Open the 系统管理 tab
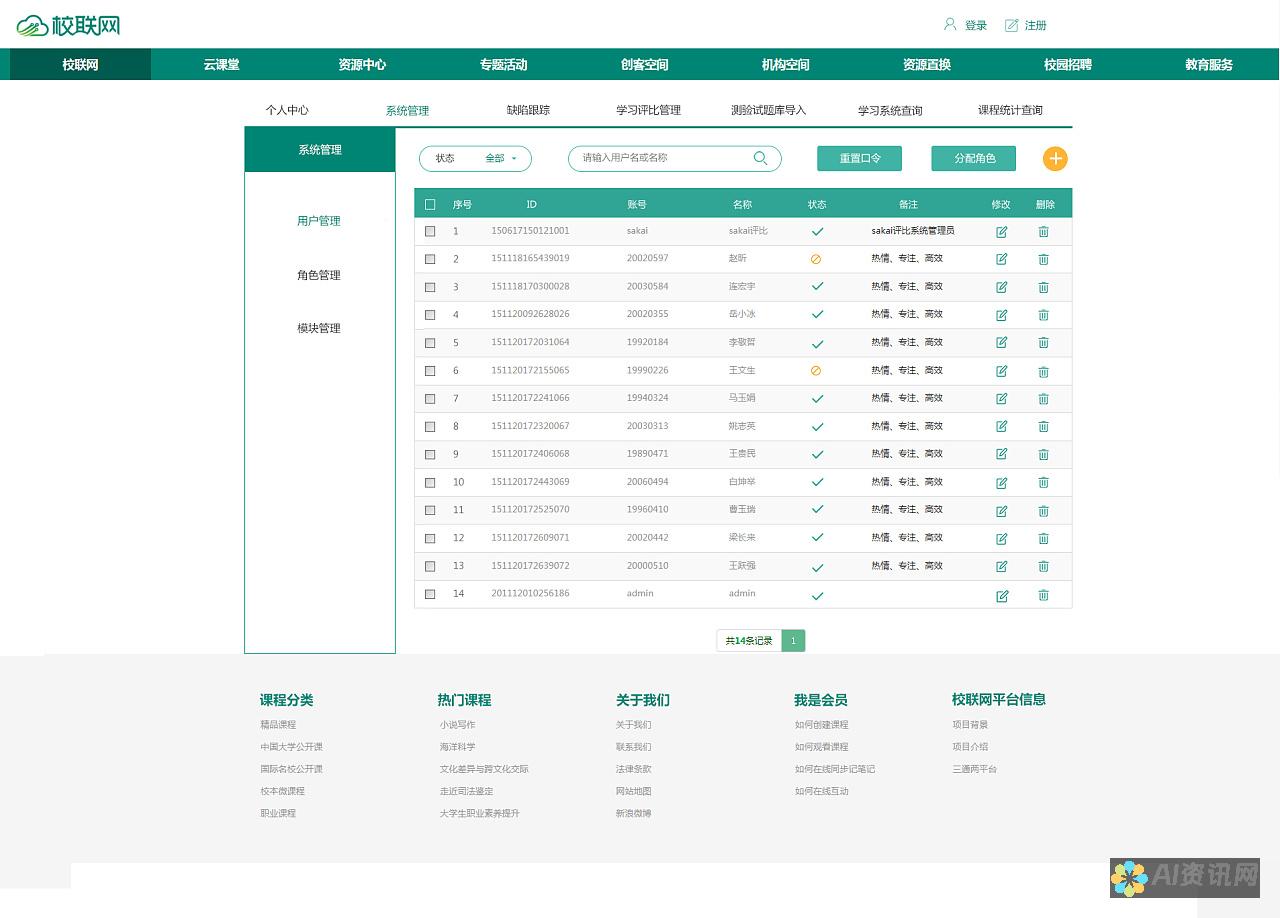This screenshot has width=1280, height=918. 407,111
